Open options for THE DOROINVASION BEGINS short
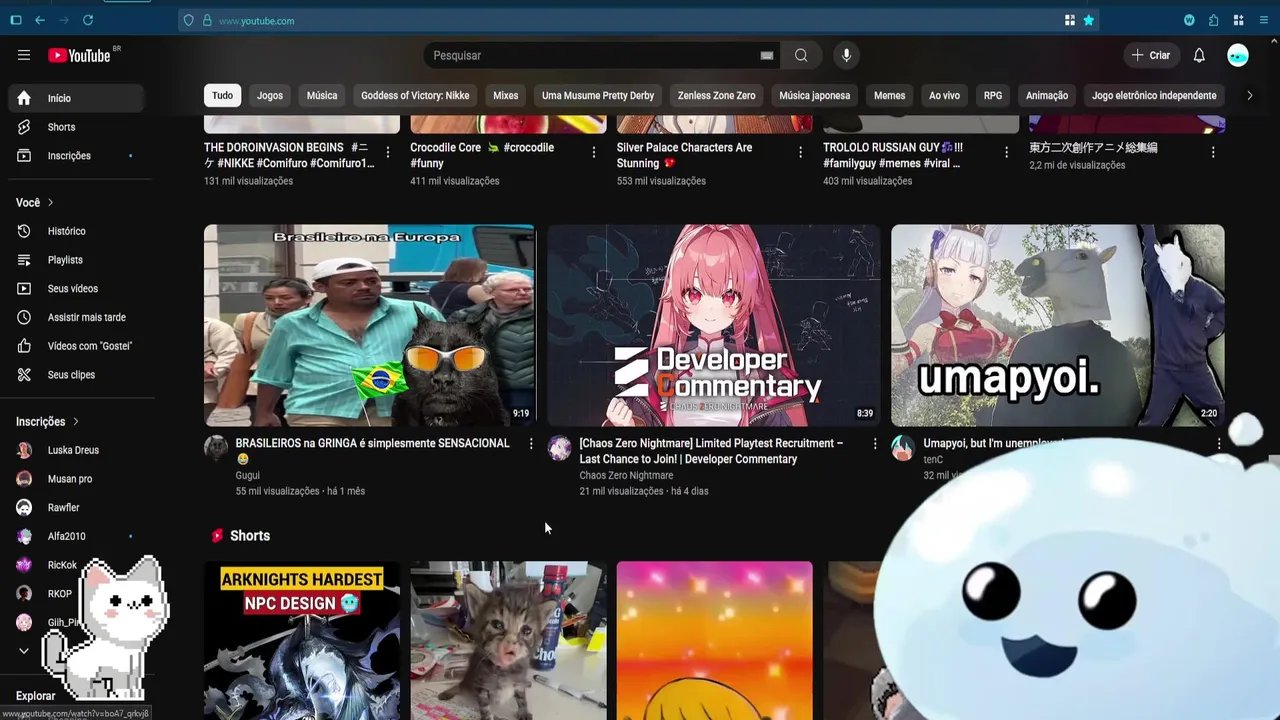Image resolution: width=1280 pixels, height=720 pixels. click(x=388, y=152)
